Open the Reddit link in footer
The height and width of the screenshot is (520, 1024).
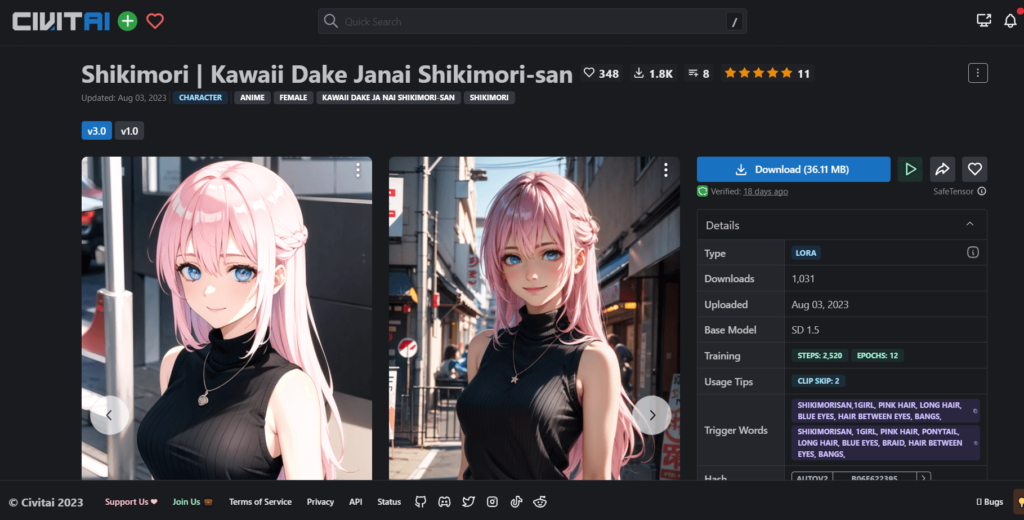(540, 502)
